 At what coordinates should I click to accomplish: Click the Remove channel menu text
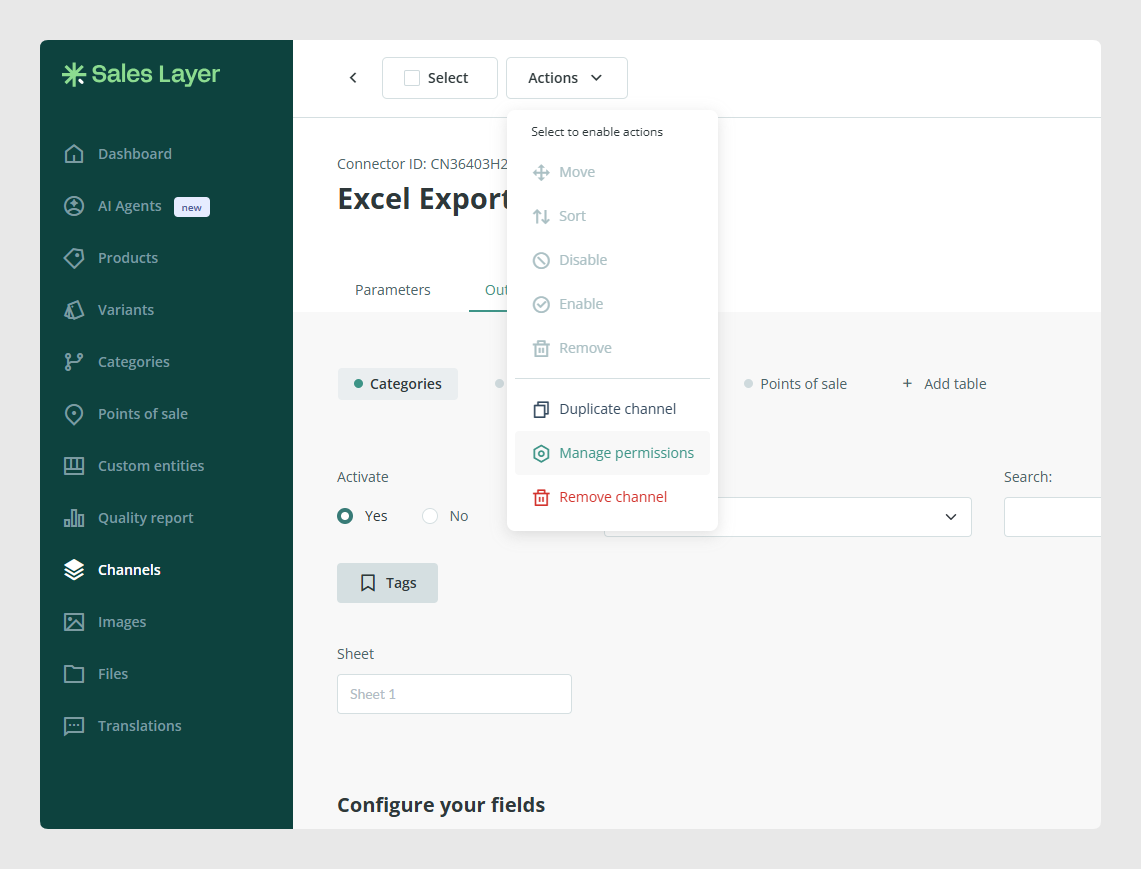coord(613,497)
